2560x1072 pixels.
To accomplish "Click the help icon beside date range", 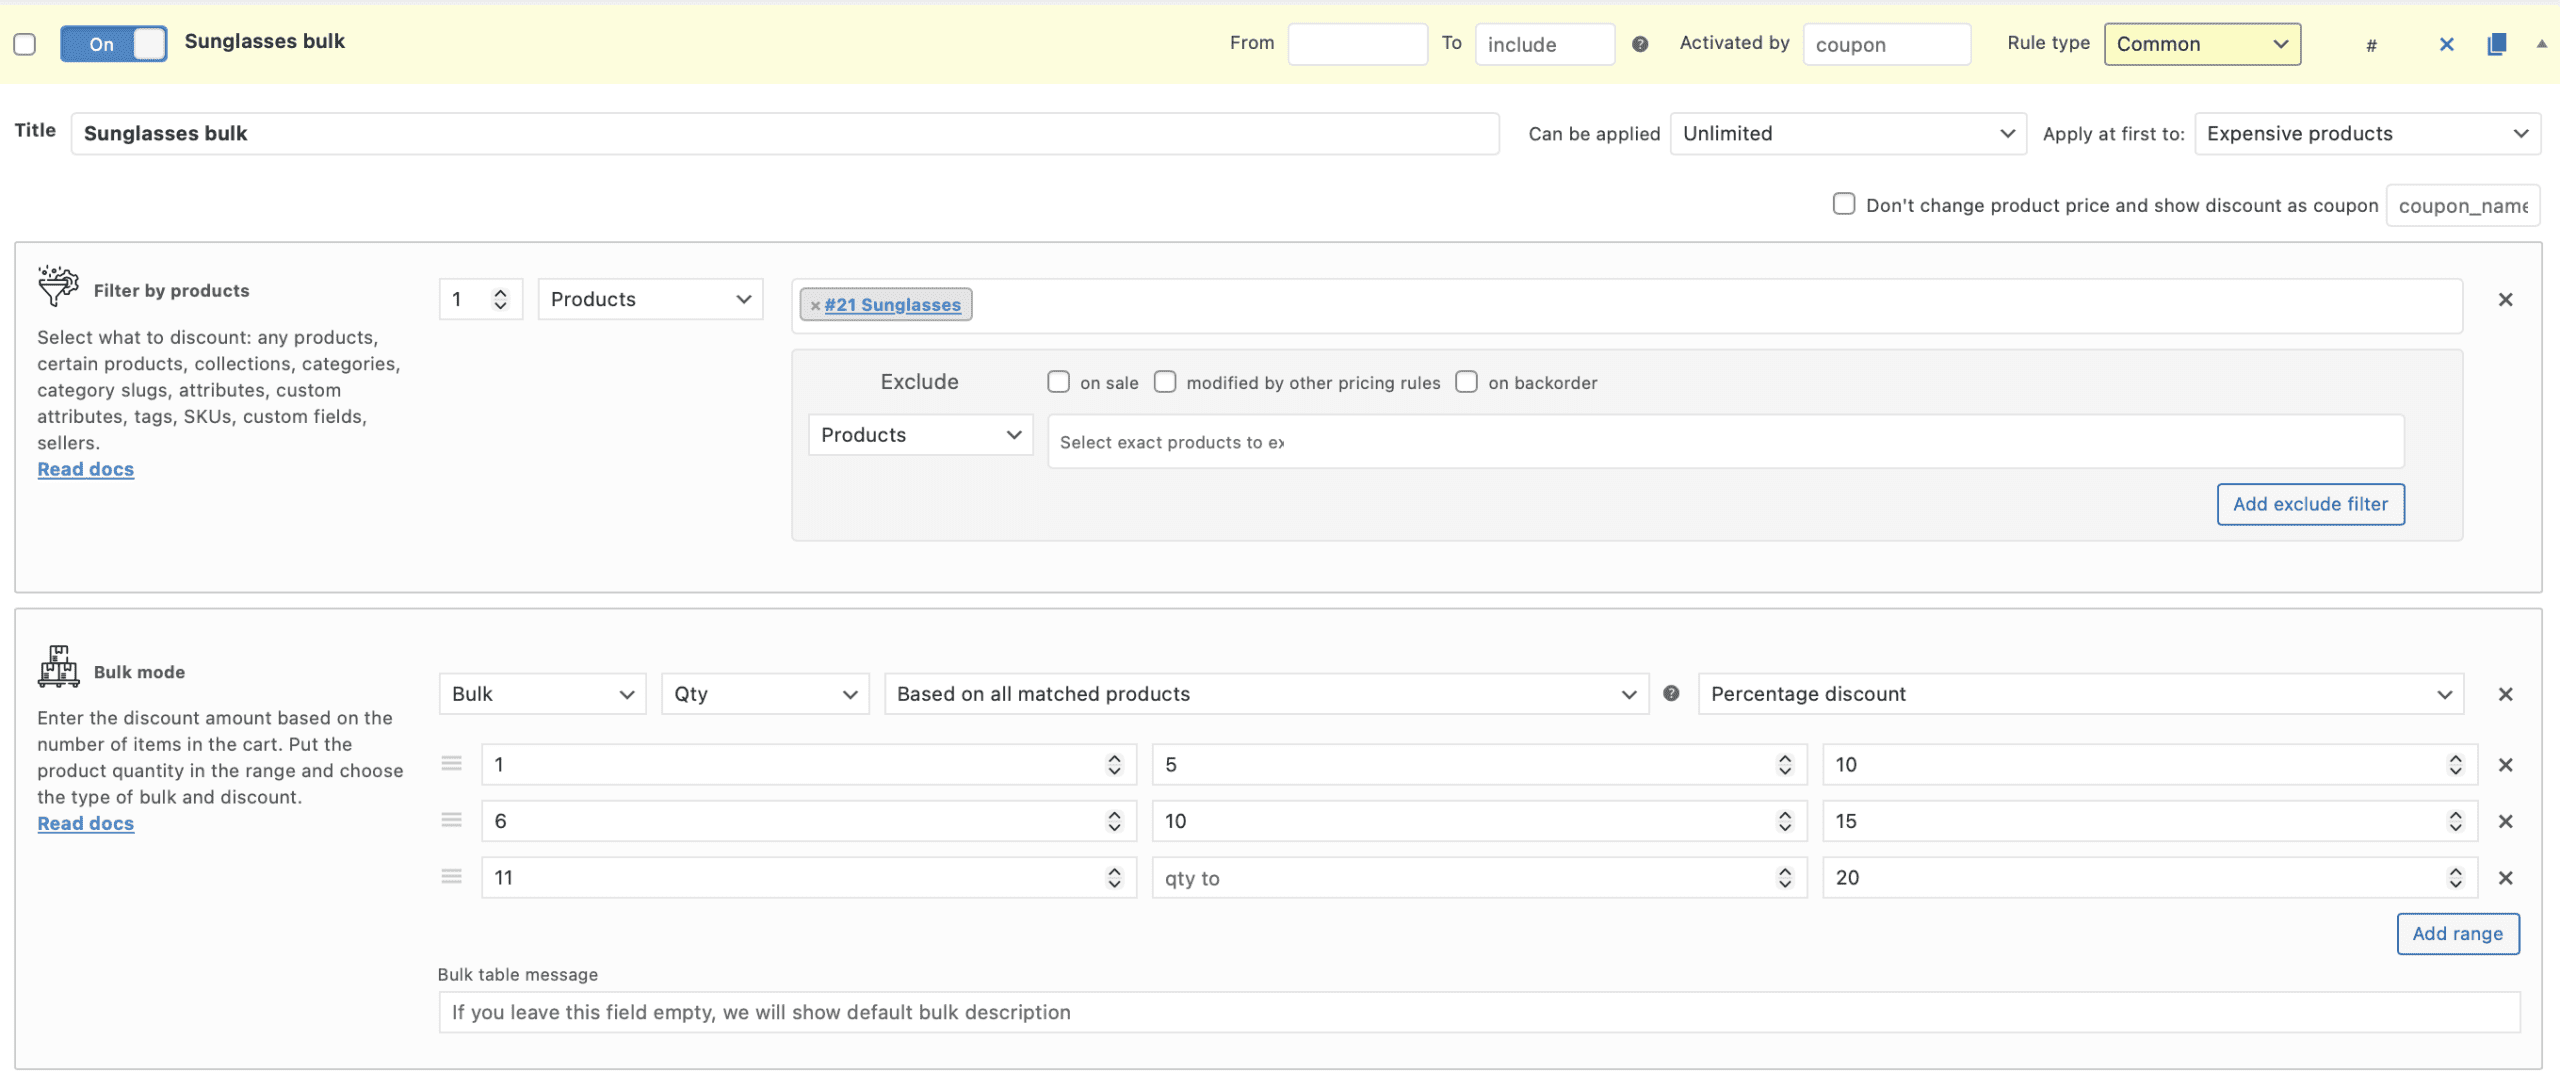I will 1640,44.
